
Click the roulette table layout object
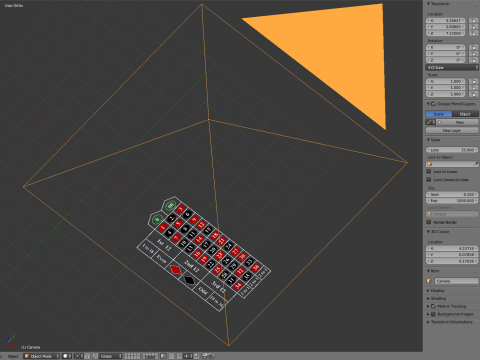(203, 253)
